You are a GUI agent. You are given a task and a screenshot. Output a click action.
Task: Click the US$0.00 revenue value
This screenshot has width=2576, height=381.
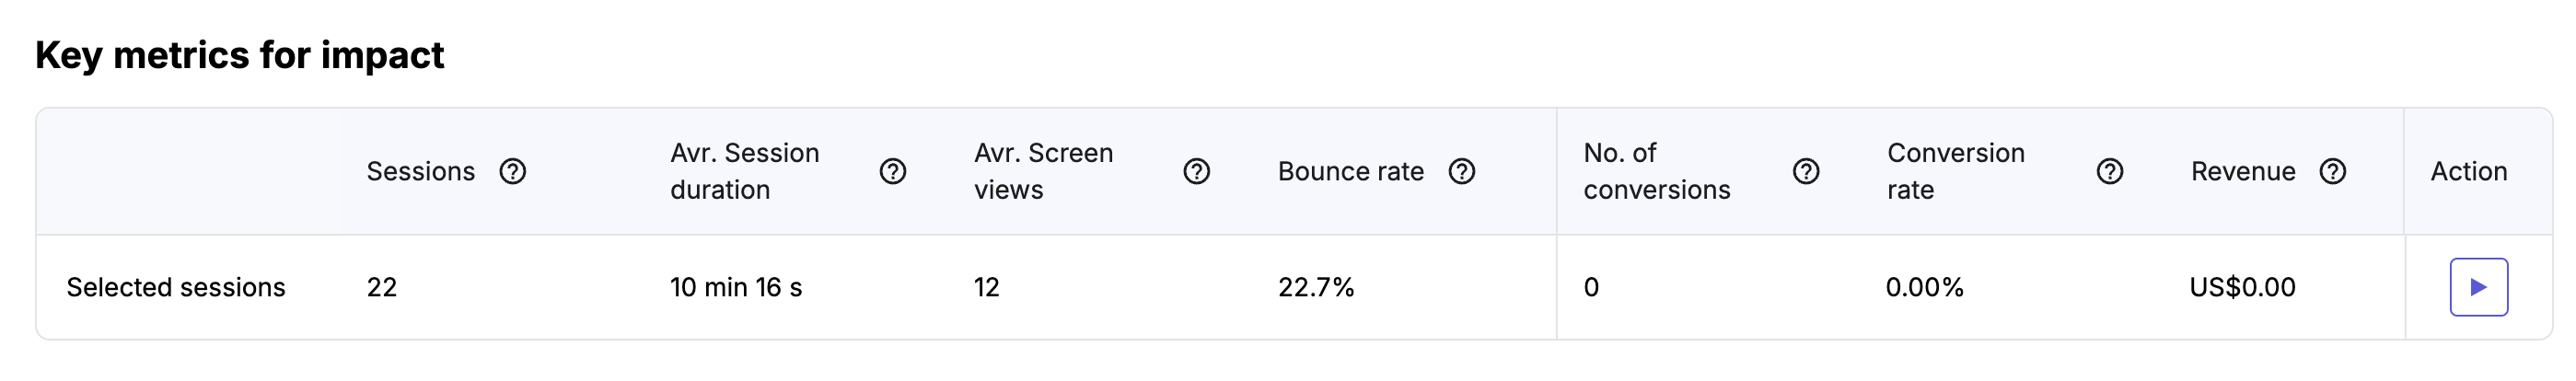tap(2243, 288)
